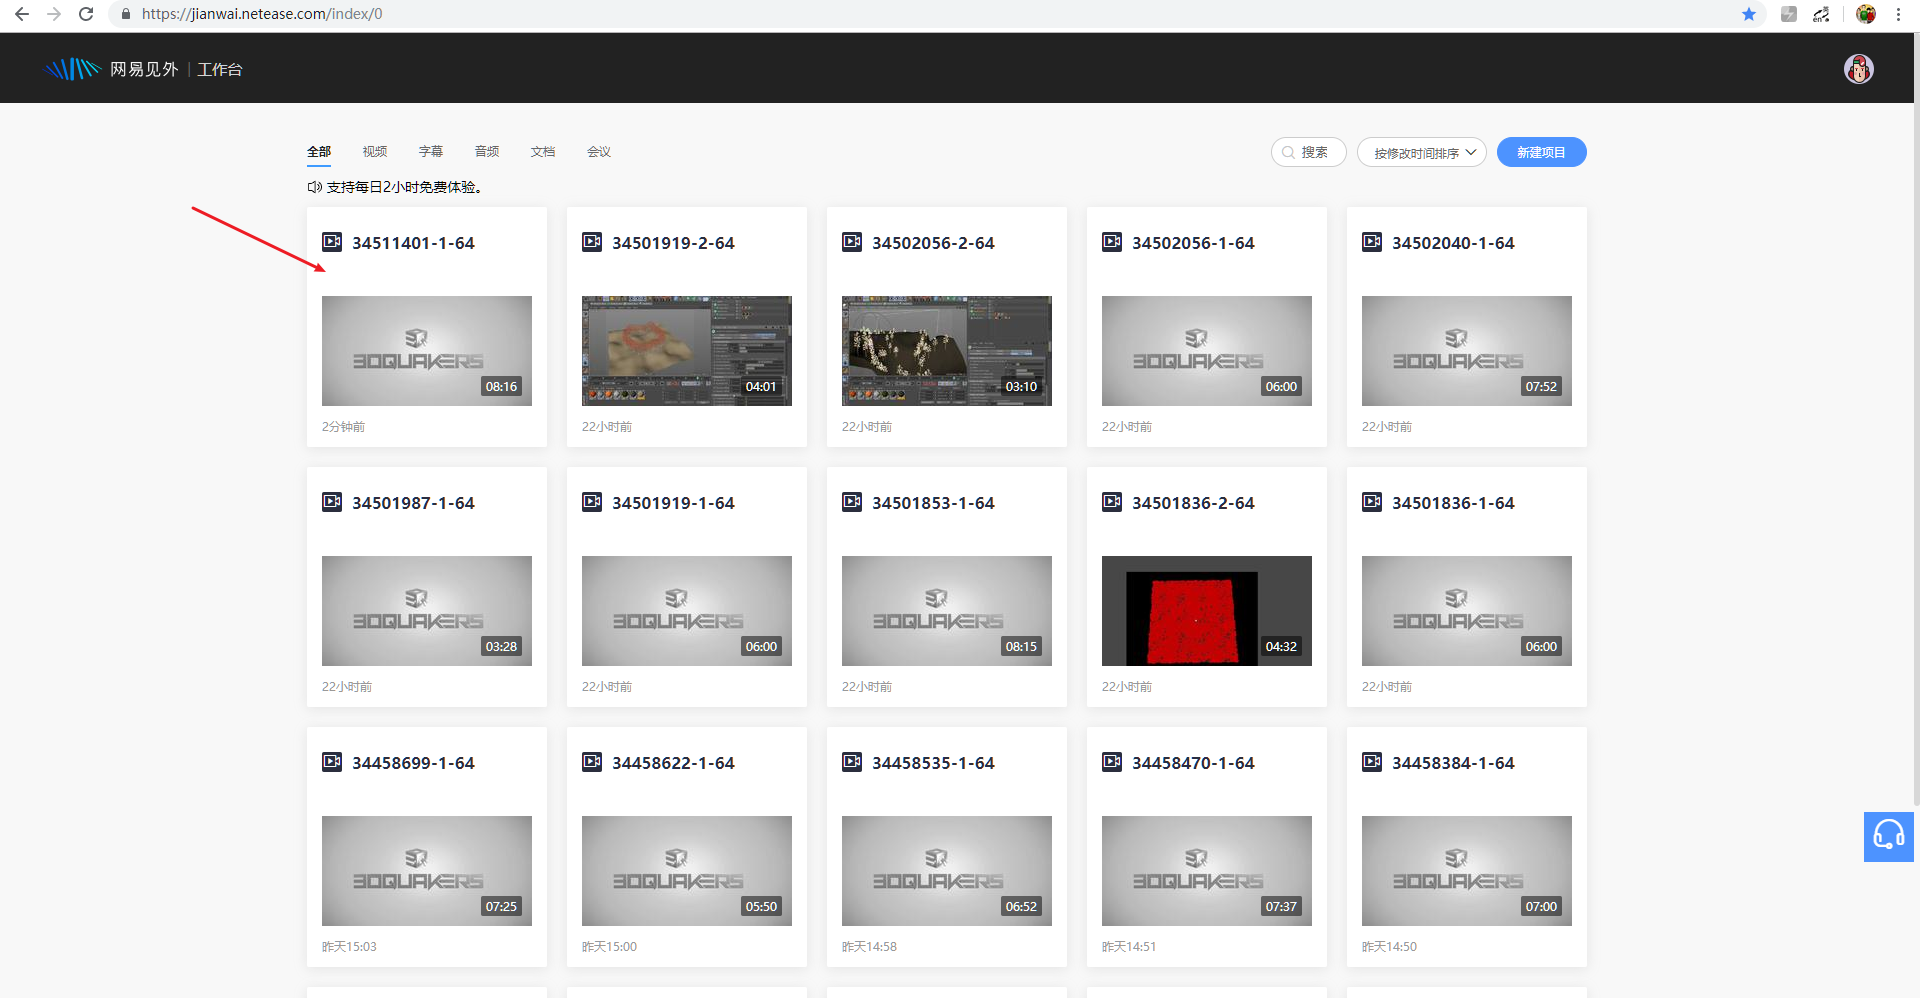Click the 昨天14:51 timestamp text
The image size is (1920, 998).
pos(1129,947)
